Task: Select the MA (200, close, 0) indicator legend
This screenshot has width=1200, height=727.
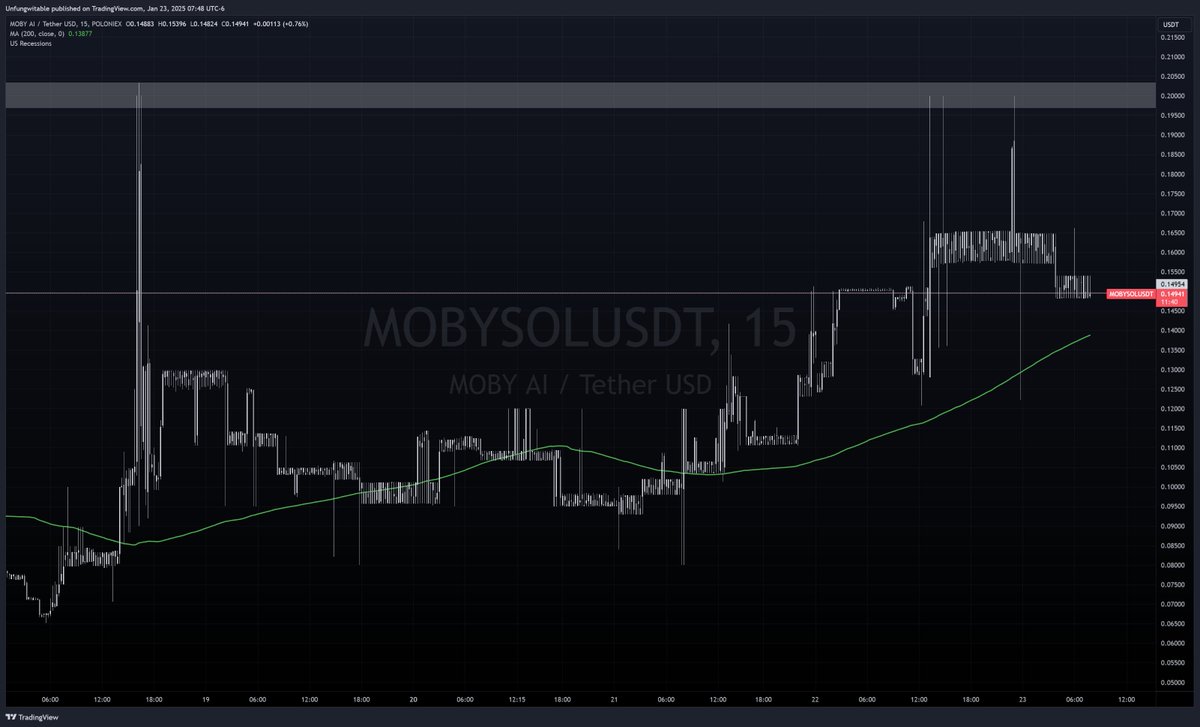Action: (36, 34)
